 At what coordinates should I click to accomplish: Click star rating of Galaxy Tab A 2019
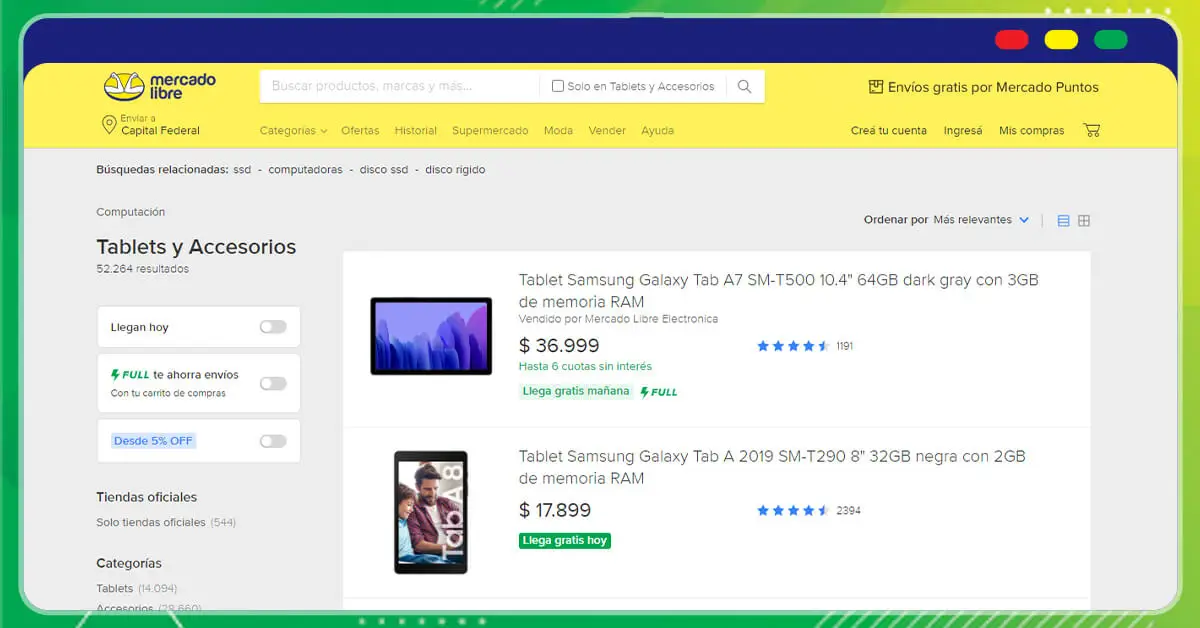[x=793, y=510]
